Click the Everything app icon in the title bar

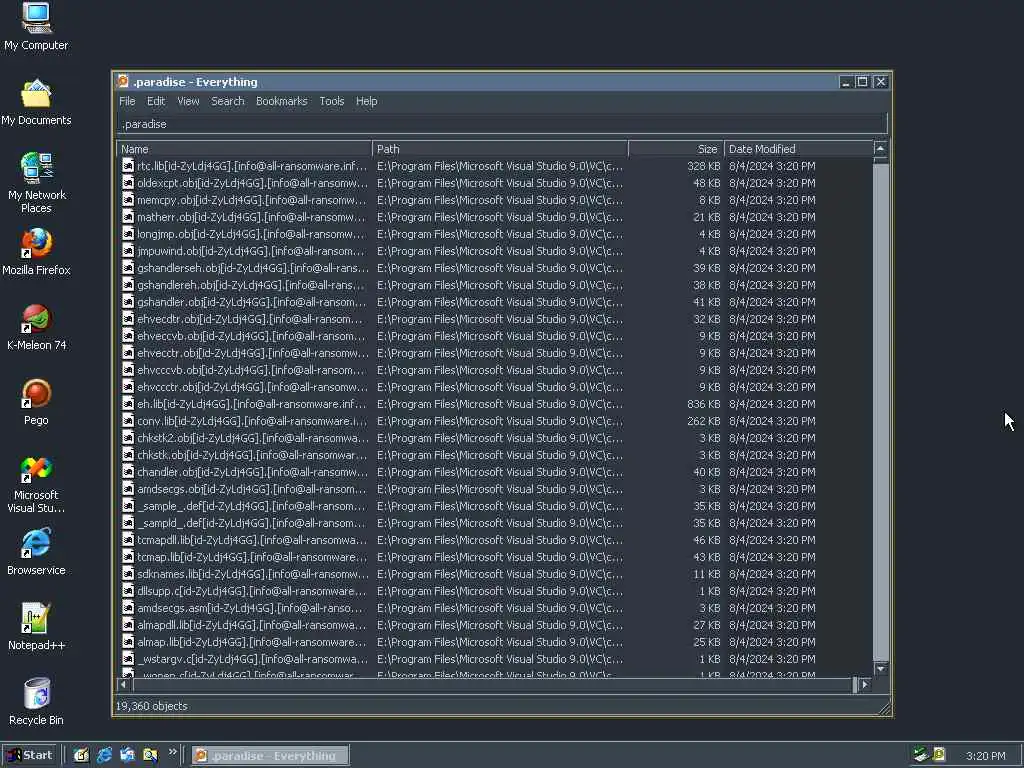[x=123, y=82]
